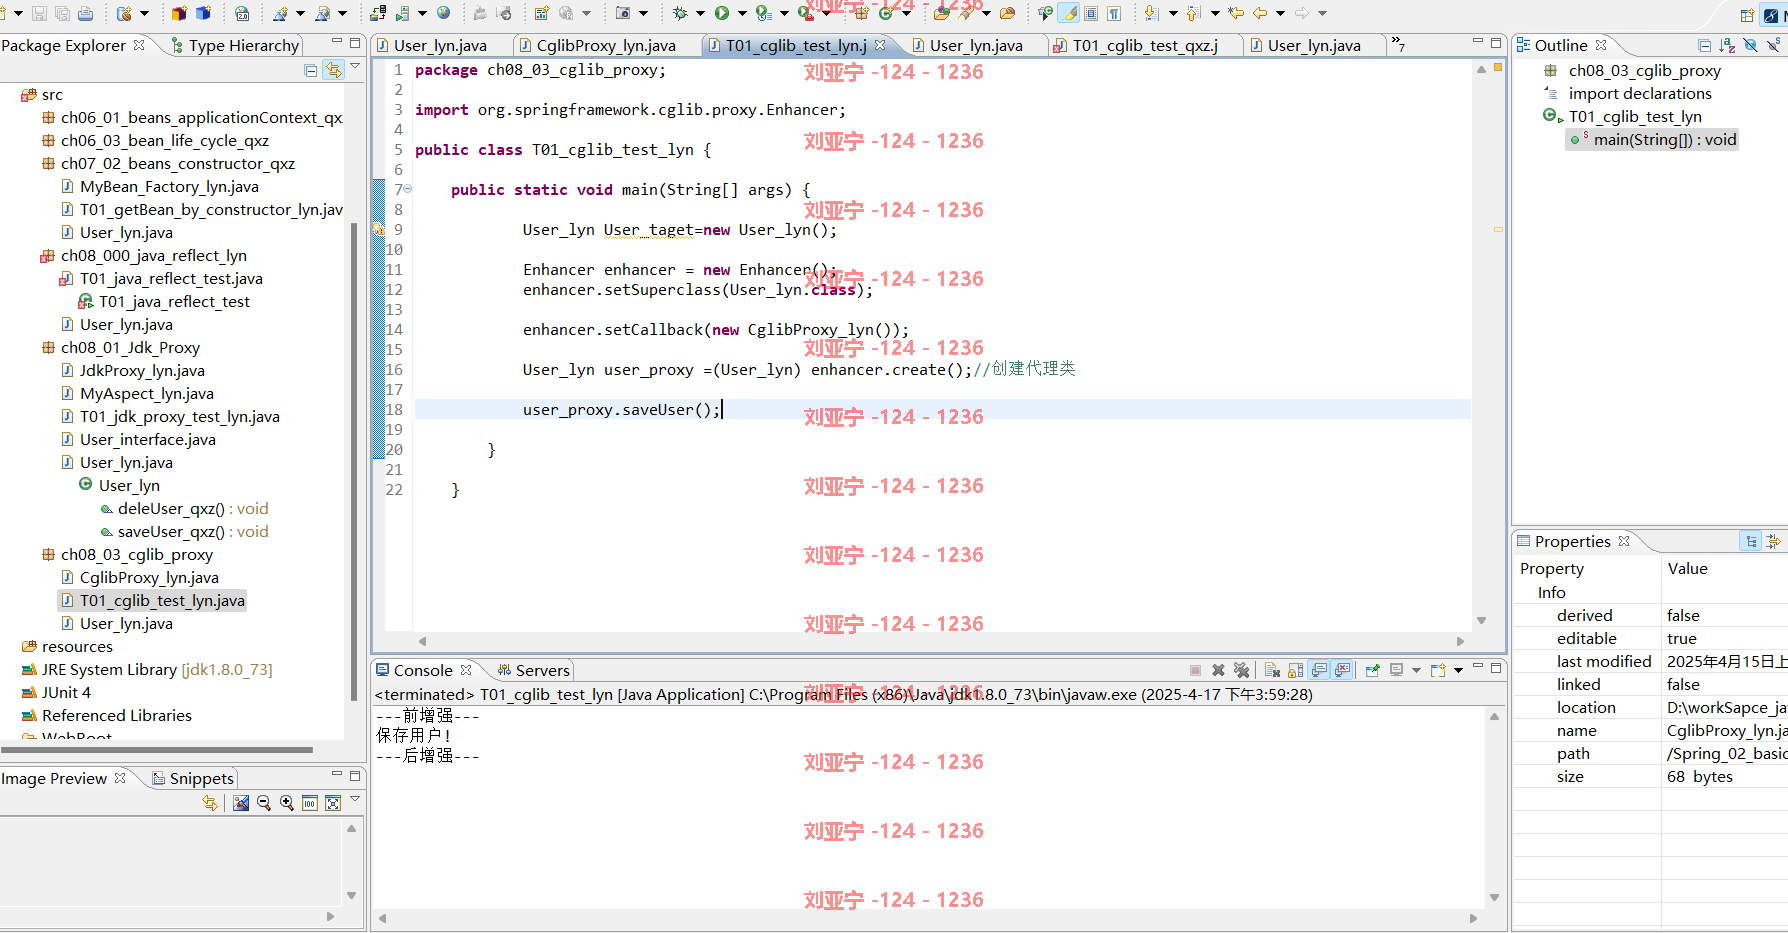Click Package Explorer horizontal scrollbar
This screenshot has height=933, width=1788.
(158, 749)
